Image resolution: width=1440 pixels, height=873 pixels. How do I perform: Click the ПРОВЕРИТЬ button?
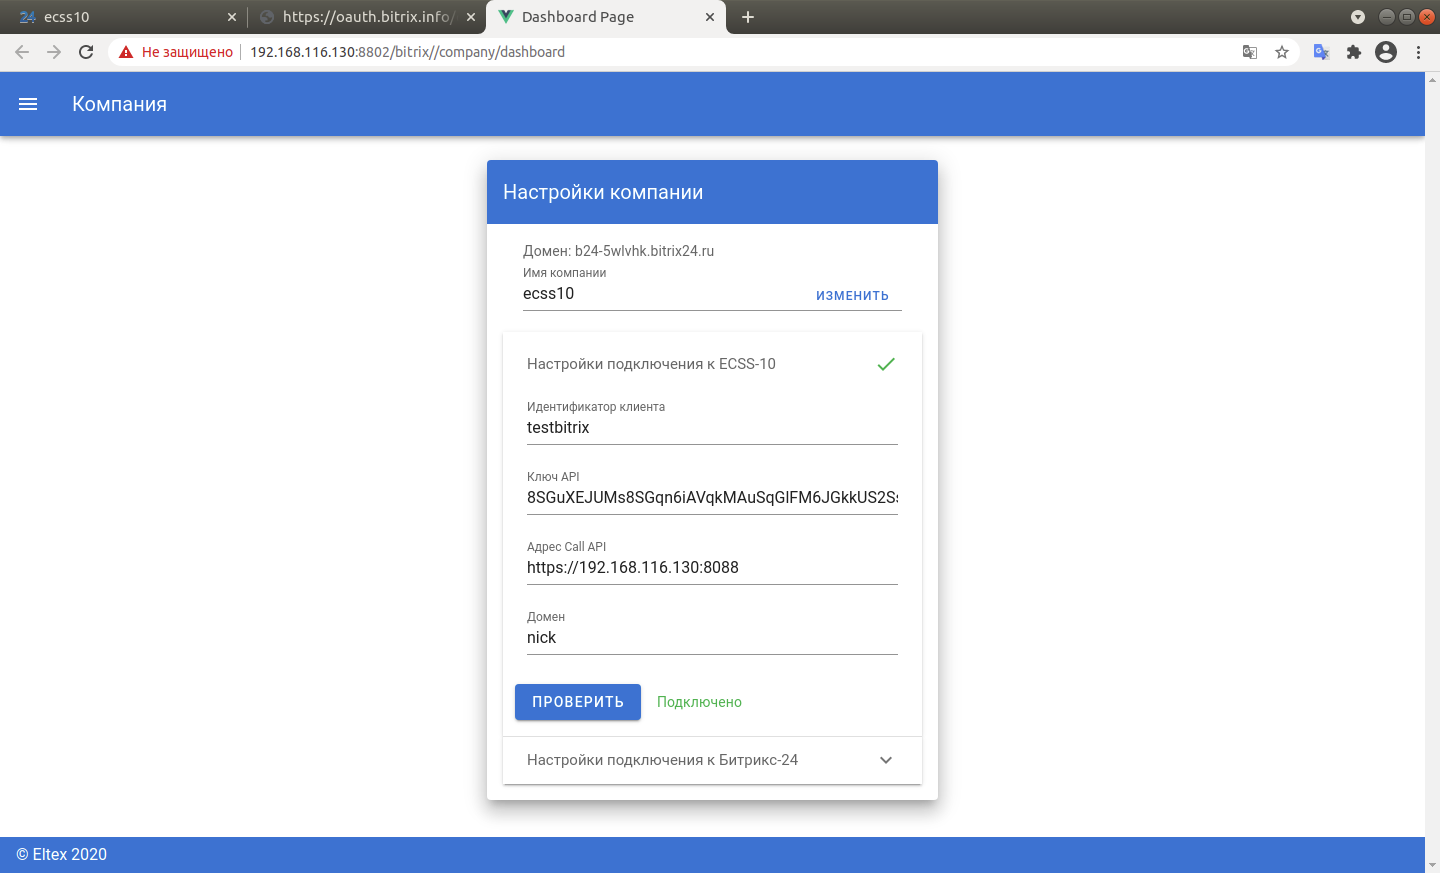pyautogui.click(x=578, y=702)
